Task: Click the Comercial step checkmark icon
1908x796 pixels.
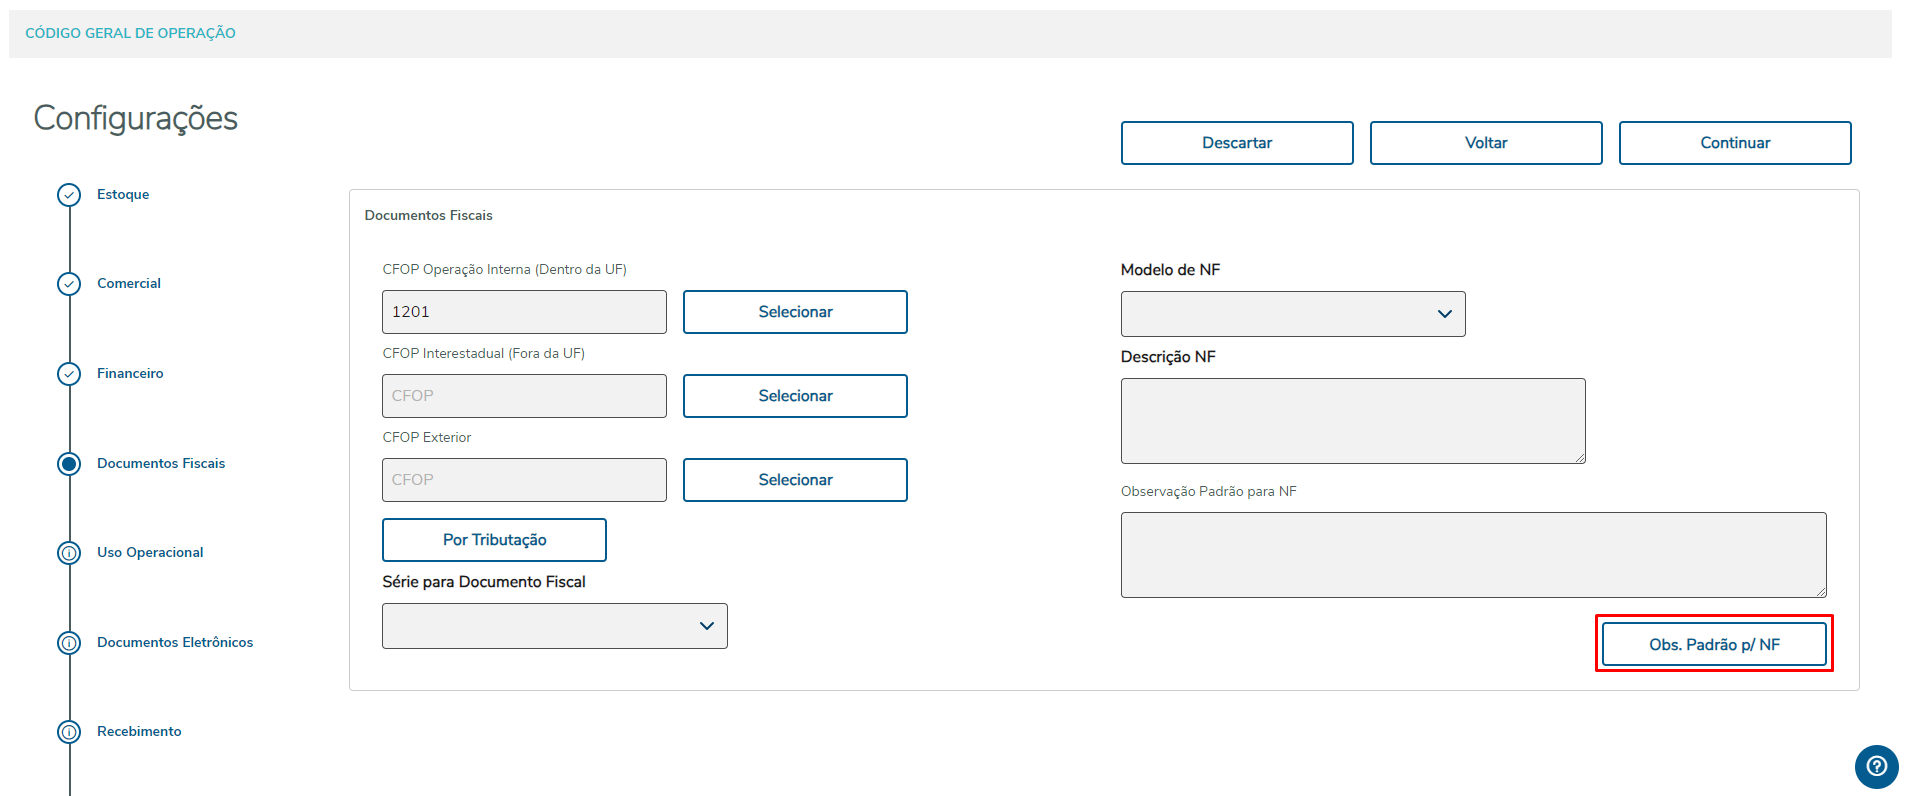Action: pos(69,284)
